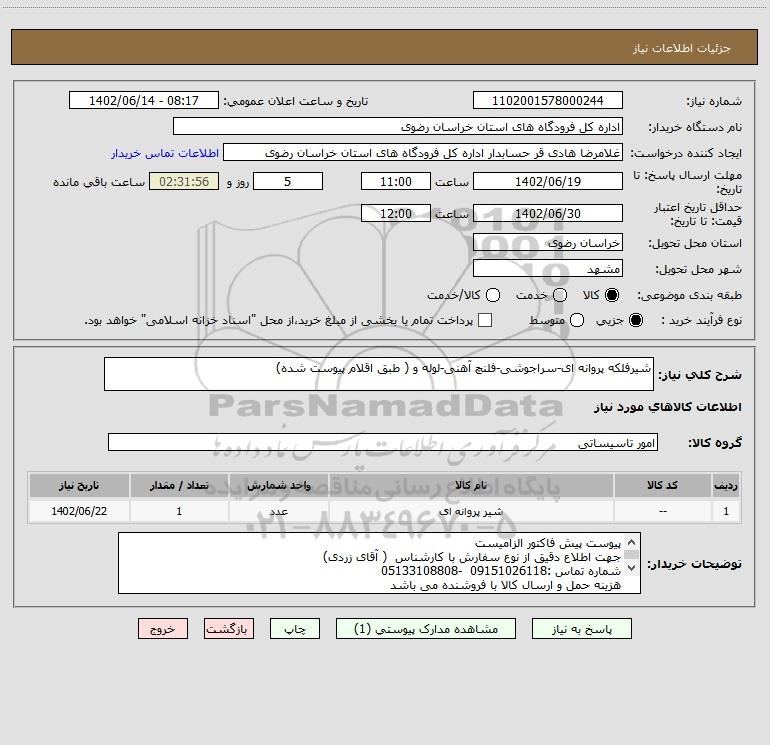
Task: Click the جزئیات اطلاعات نیاز header title
Action: (682, 48)
